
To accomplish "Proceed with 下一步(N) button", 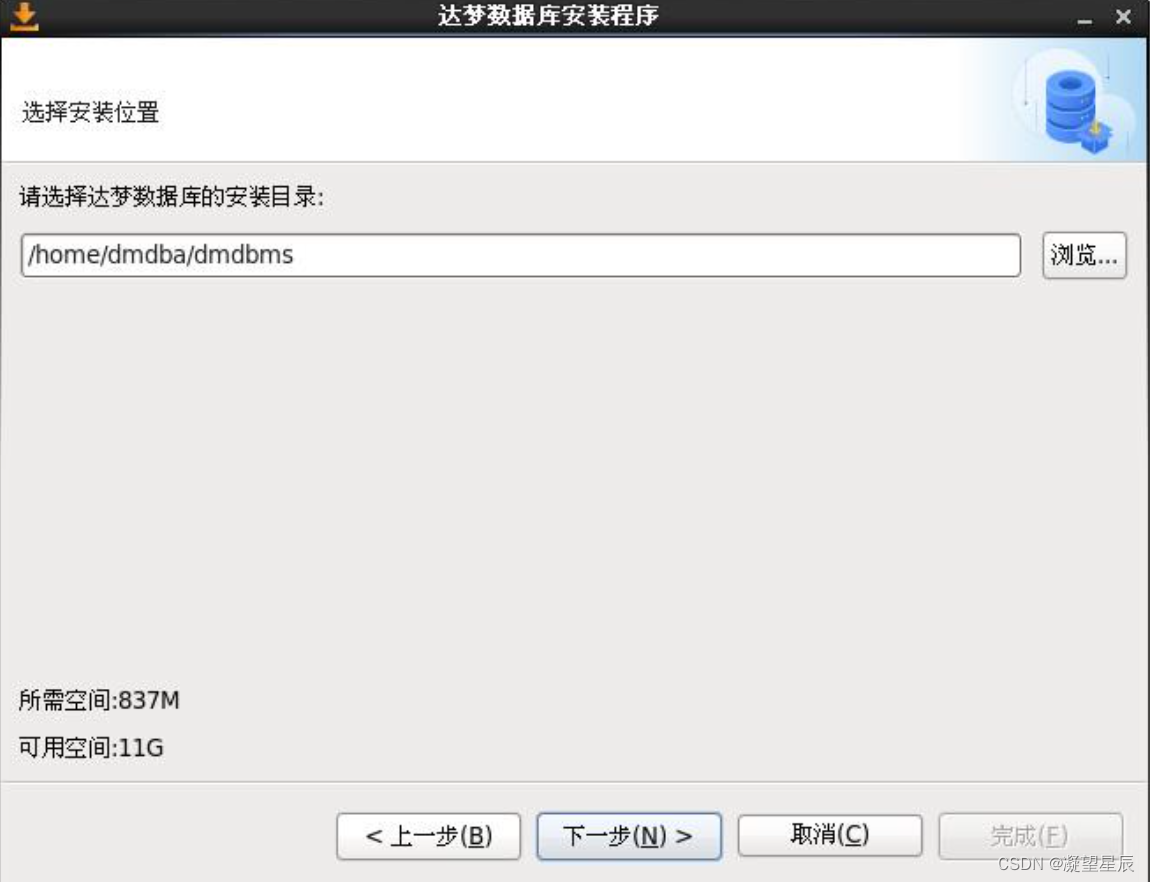I will (629, 836).
